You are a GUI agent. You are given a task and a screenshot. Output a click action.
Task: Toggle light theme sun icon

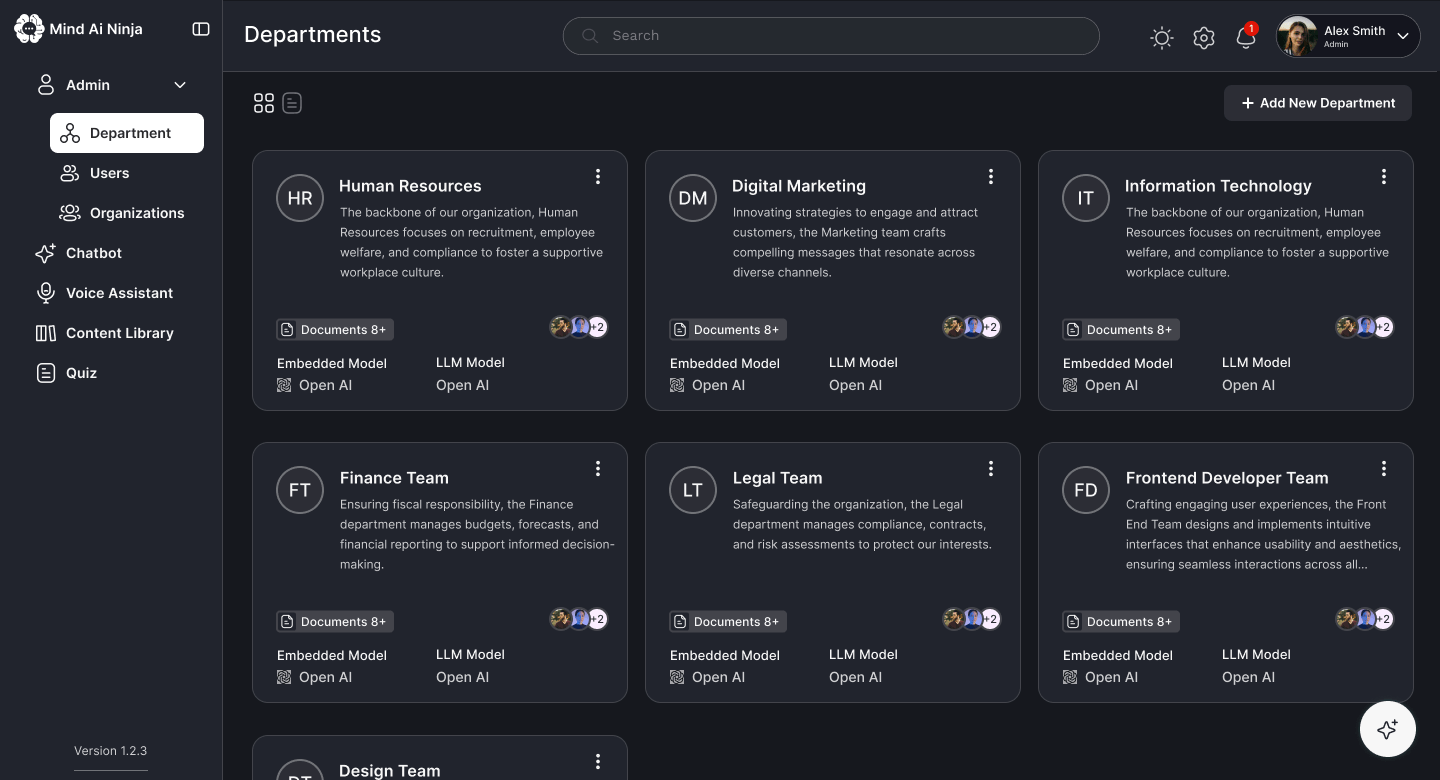click(1162, 38)
